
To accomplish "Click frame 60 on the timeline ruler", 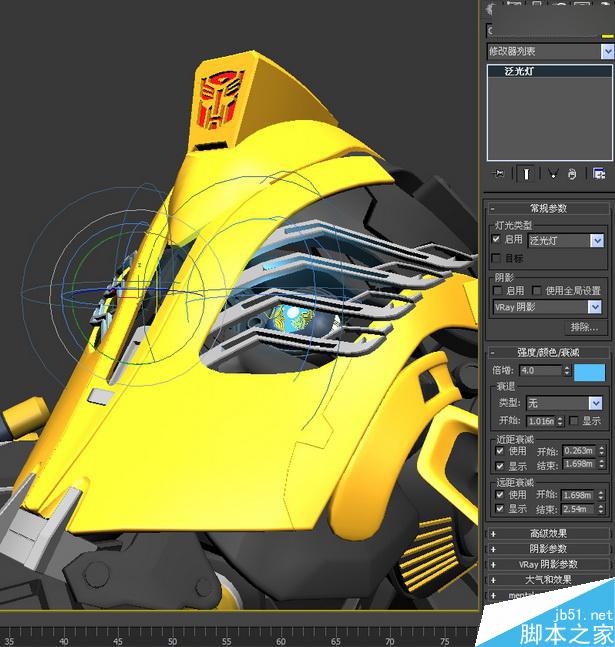I will (281, 639).
